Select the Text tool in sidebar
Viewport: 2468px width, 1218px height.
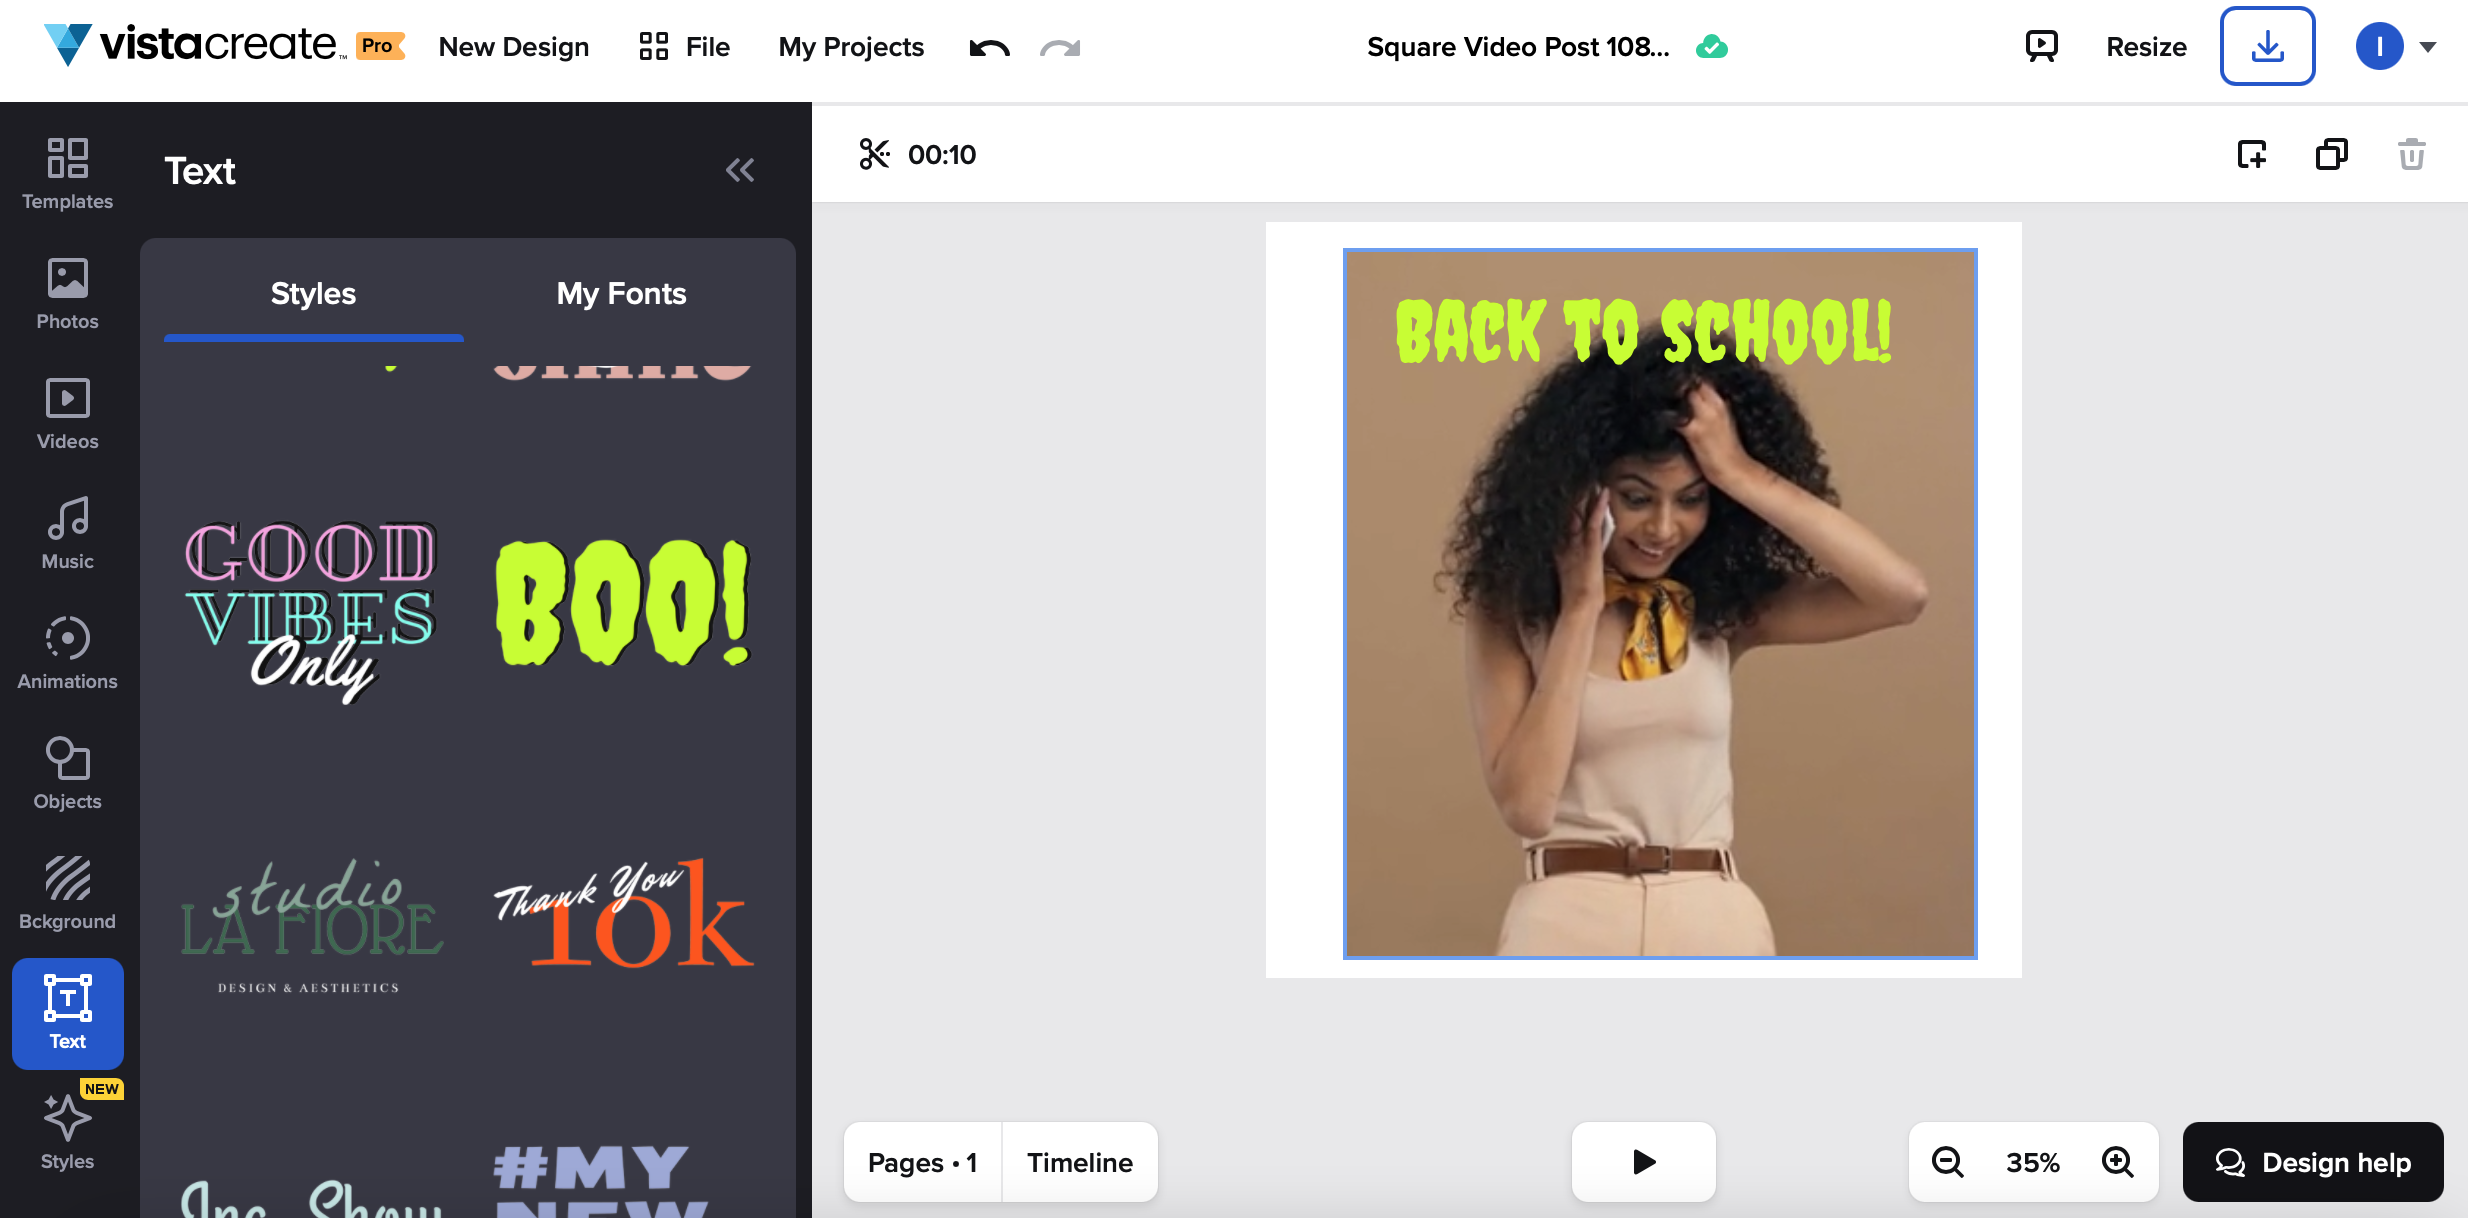[x=67, y=1013]
